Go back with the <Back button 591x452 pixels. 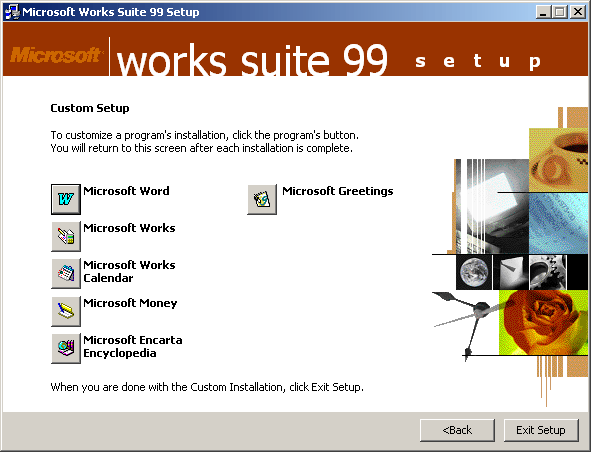(457, 430)
